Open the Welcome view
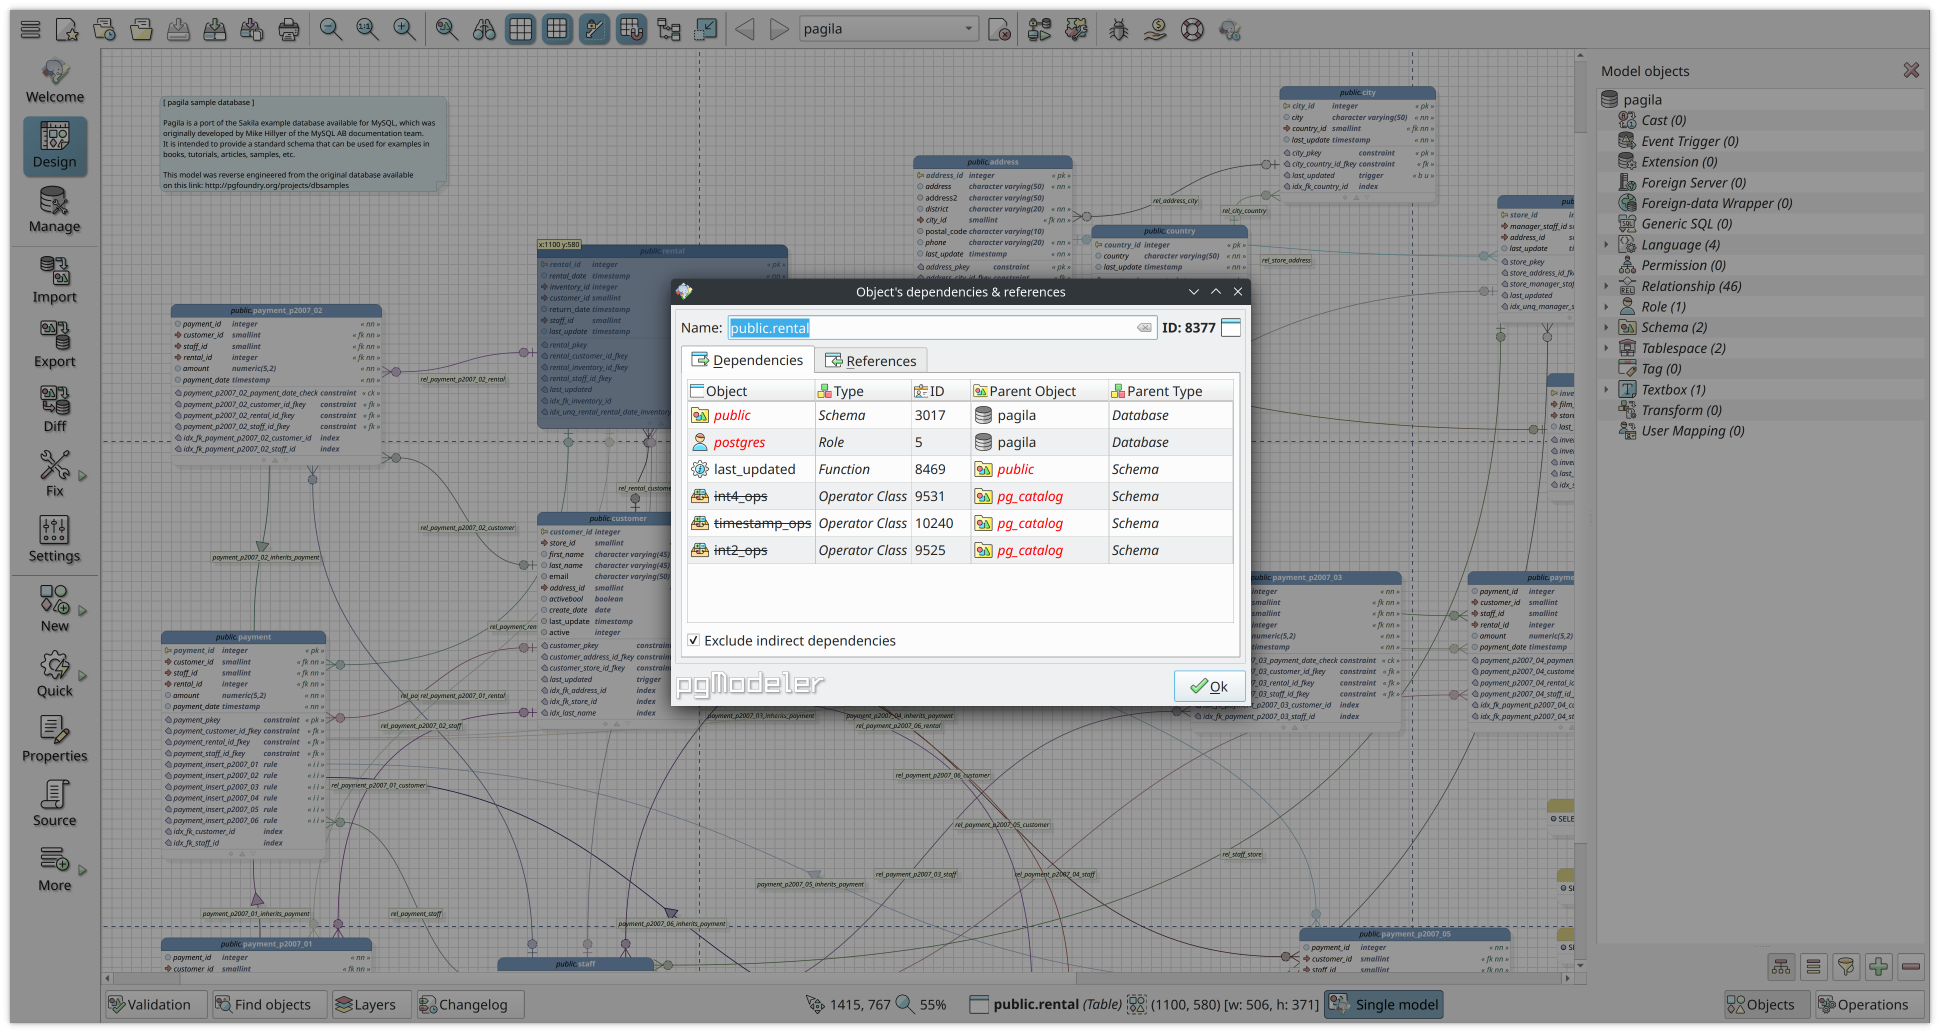Viewport: 1940px width, 1033px height. [x=55, y=82]
